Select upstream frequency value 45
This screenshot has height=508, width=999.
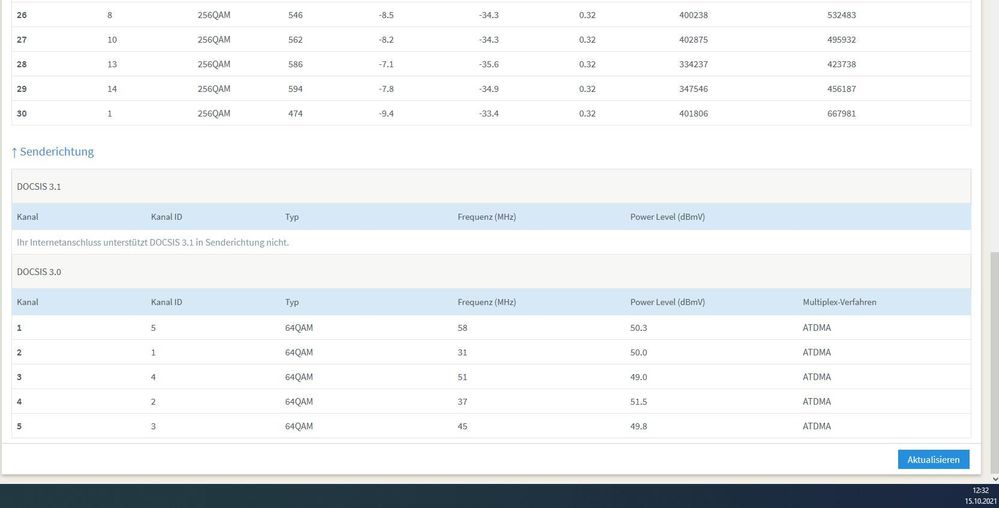point(462,426)
